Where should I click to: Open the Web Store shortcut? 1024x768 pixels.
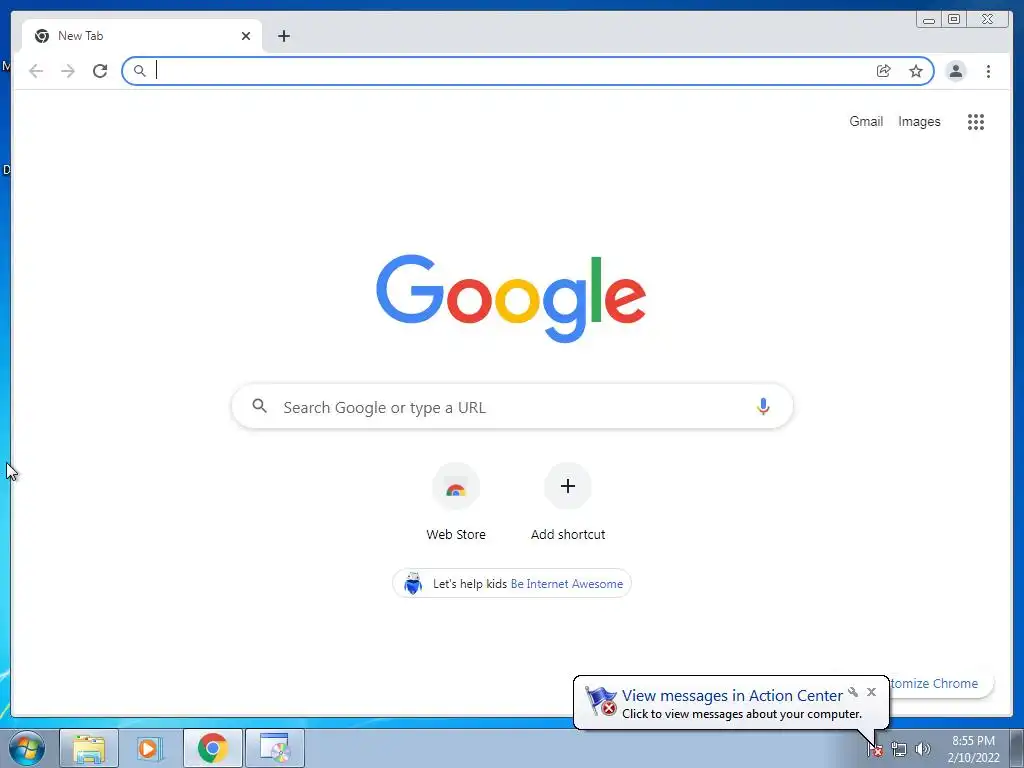(x=456, y=502)
